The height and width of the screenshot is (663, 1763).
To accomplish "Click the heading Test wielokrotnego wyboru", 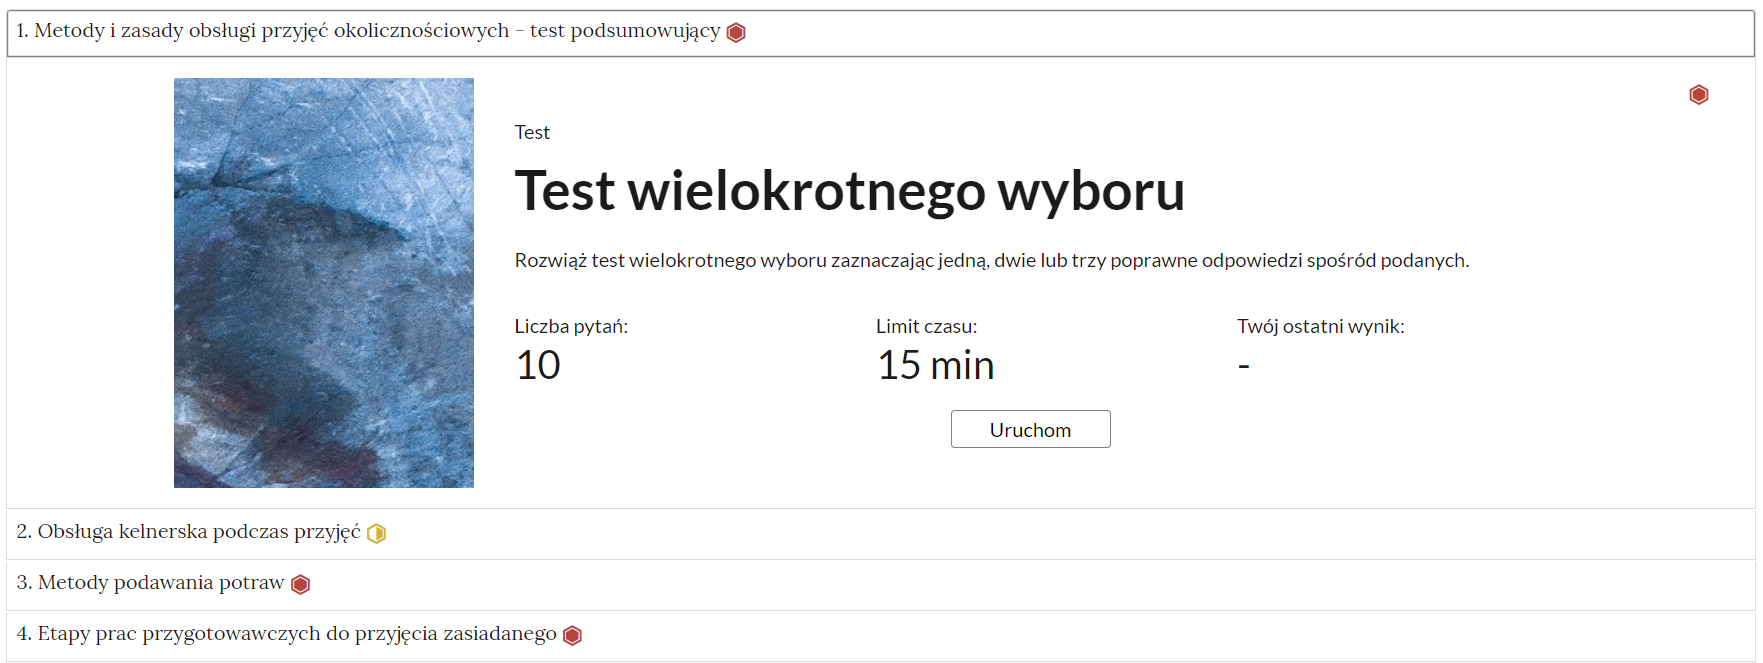I will tap(849, 191).
